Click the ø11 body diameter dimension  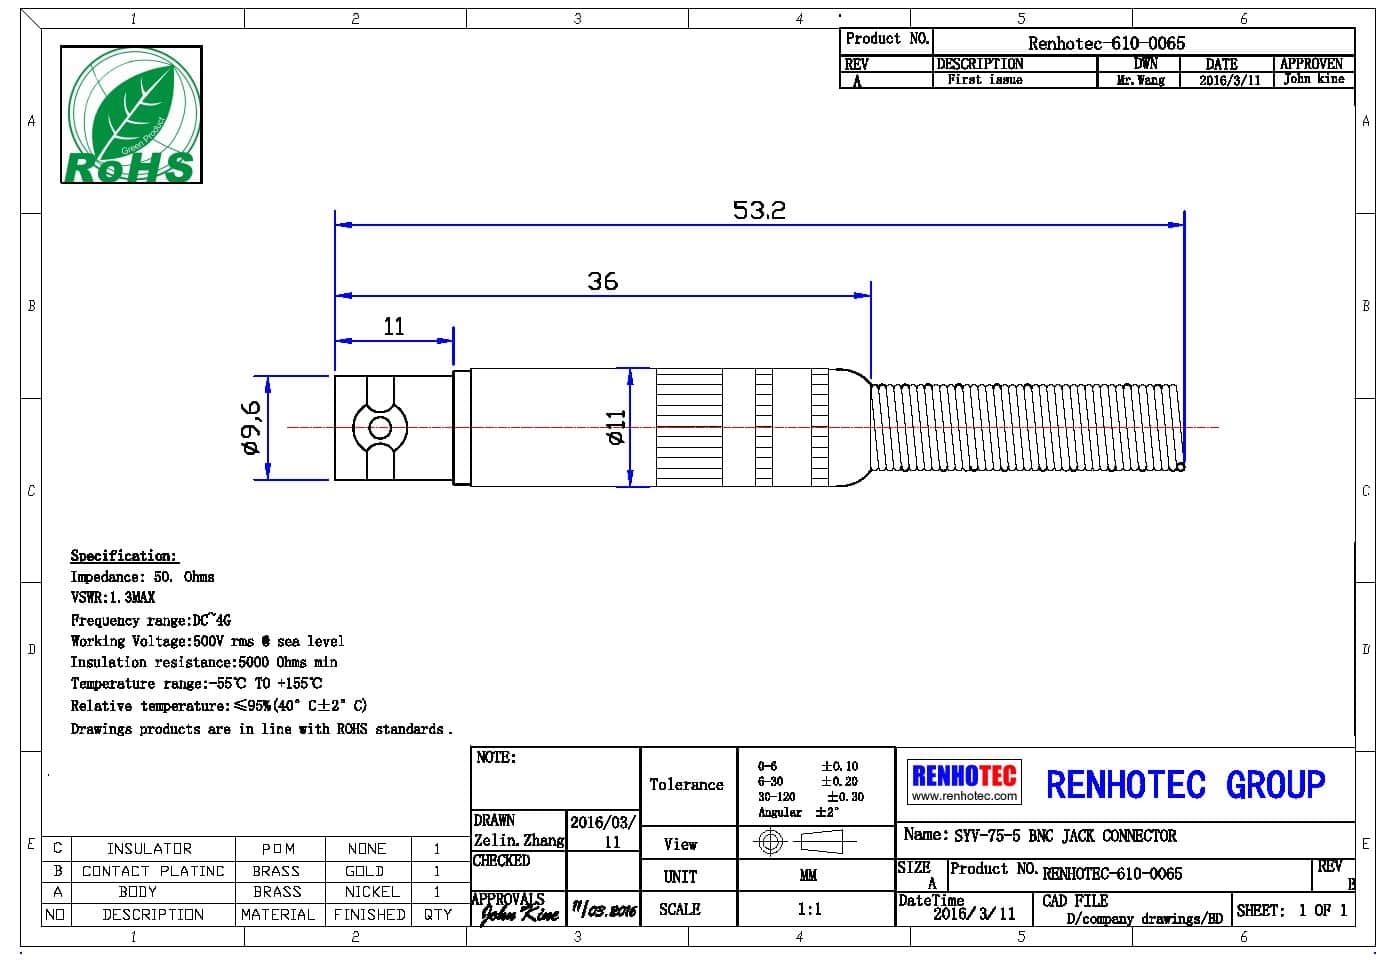pyautogui.click(x=616, y=427)
